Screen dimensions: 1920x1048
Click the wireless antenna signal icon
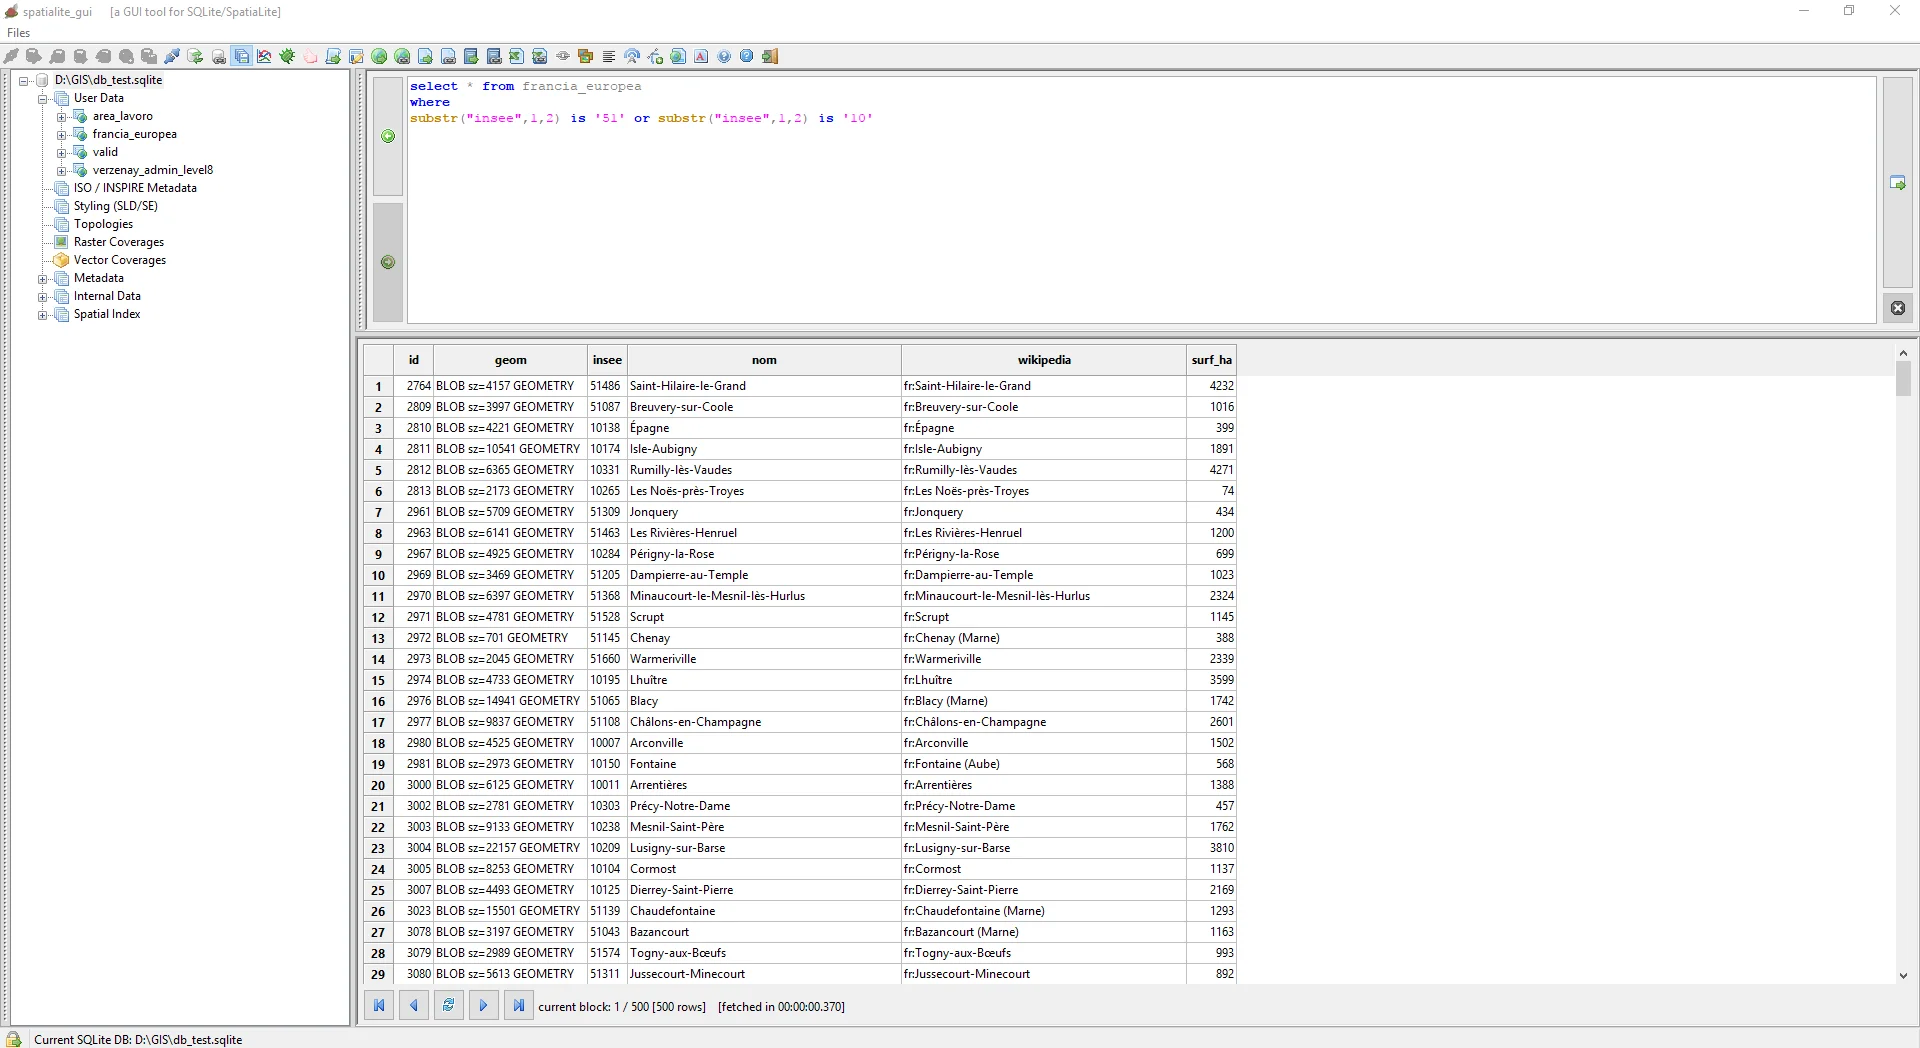coord(632,56)
